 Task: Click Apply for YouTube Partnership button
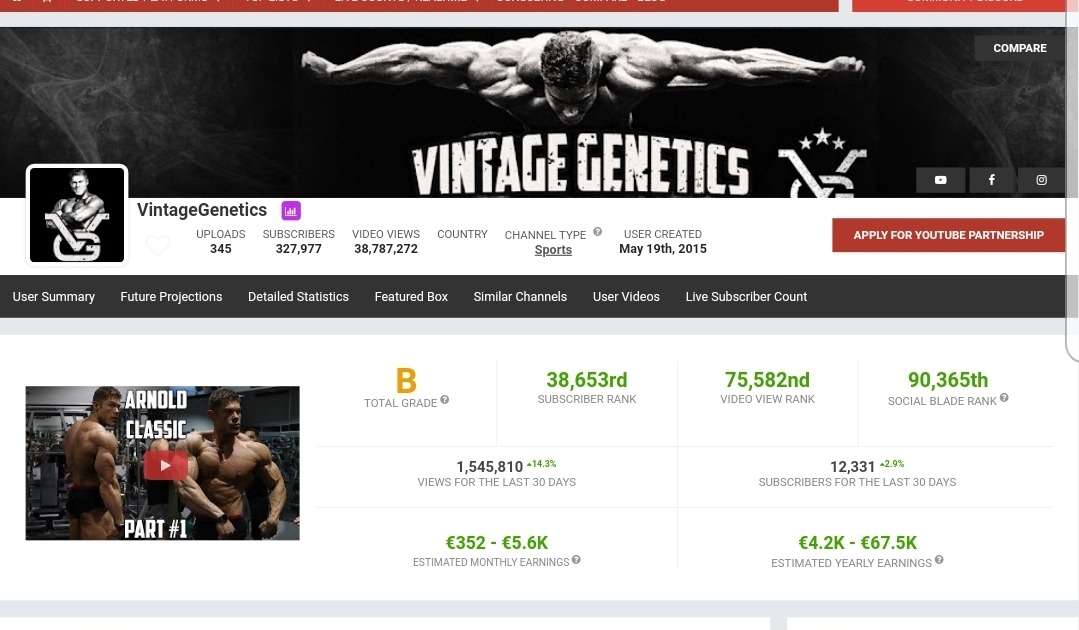point(948,235)
